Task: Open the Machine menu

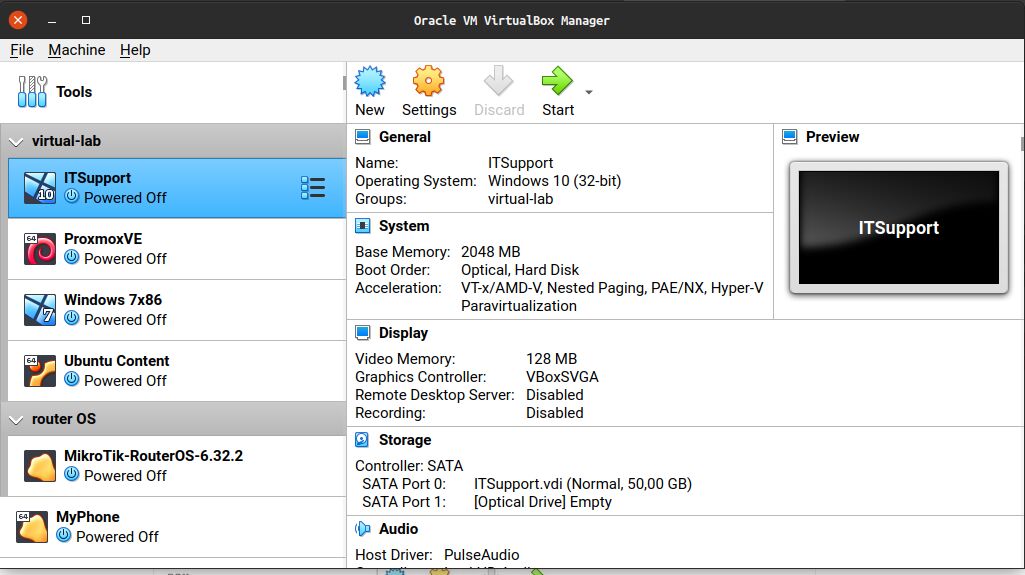Action: pyautogui.click(x=76, y=50)
